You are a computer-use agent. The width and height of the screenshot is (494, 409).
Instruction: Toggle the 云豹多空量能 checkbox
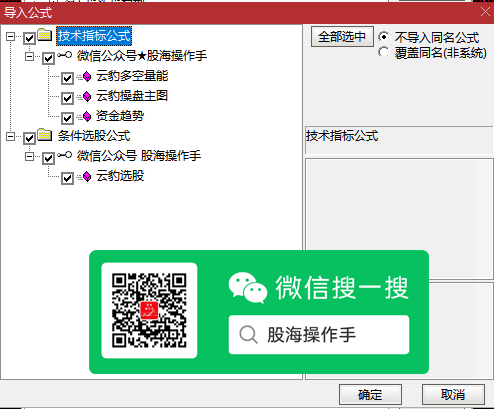coord(67,78)
